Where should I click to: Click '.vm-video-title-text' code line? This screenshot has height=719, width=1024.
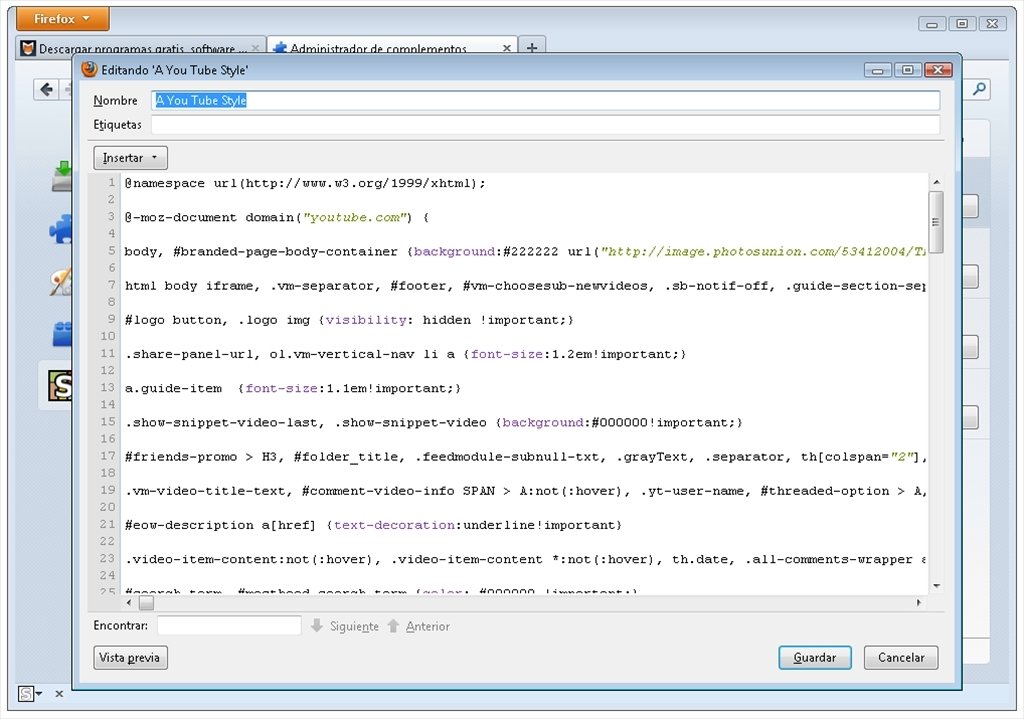click(x=526, y=491)
